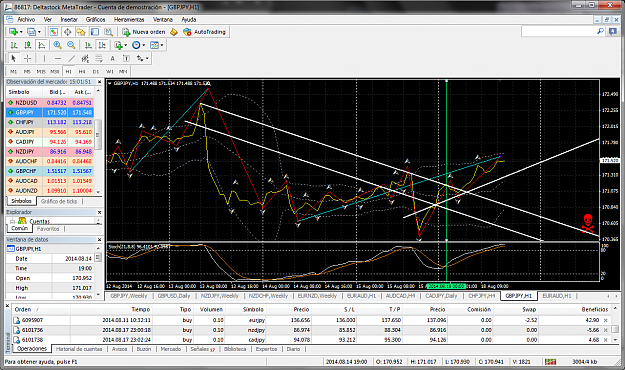This screenshot has width=625, height=370.
Task: Close the Observación del mercado panel
Action: (99, 82)
